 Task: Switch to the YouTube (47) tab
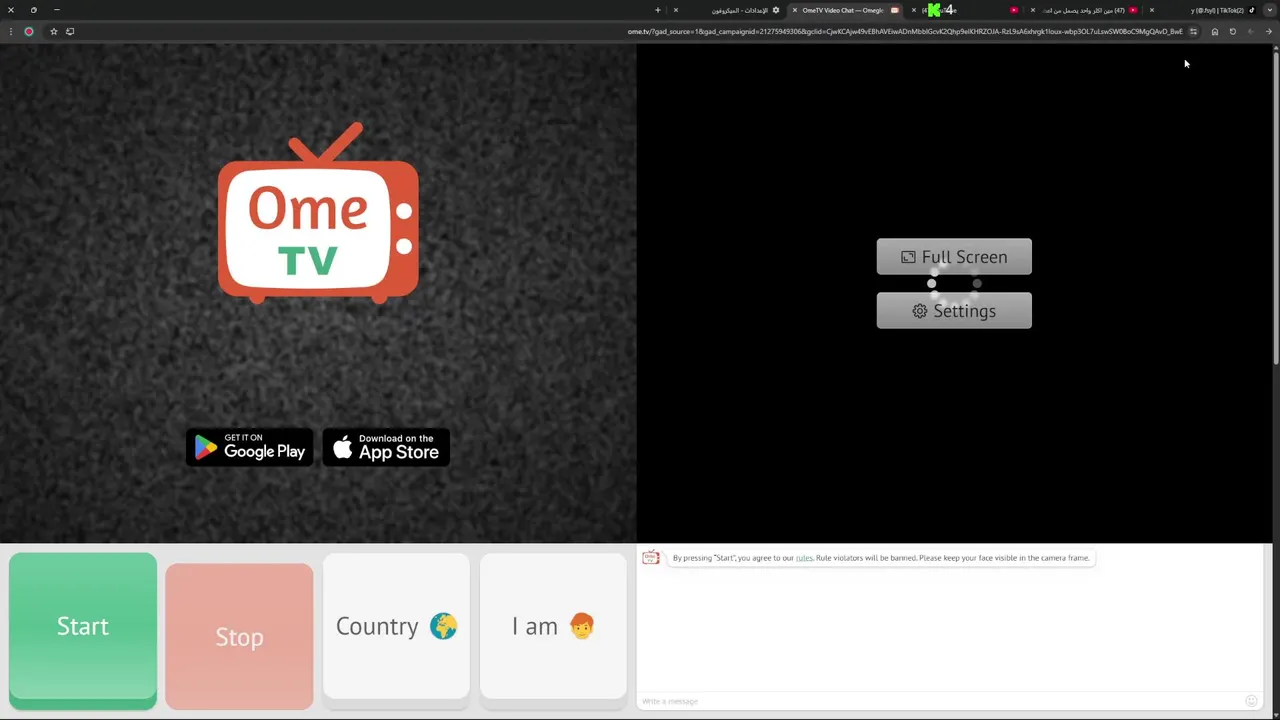(1086, 10)
